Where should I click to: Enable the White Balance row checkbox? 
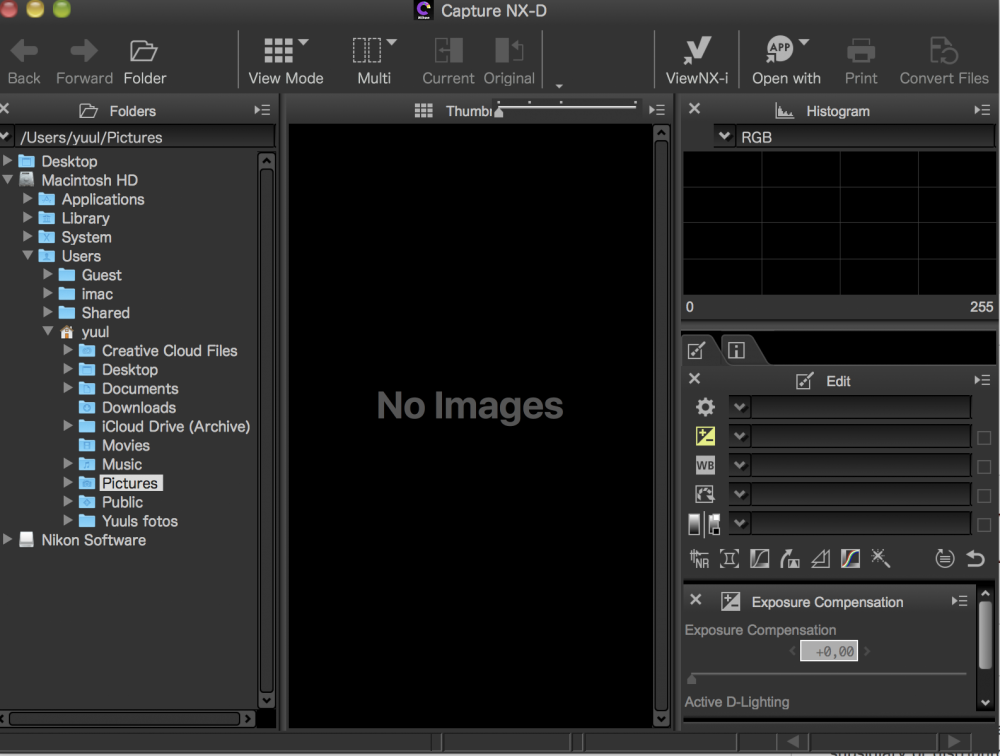click(x=983, y=467)
